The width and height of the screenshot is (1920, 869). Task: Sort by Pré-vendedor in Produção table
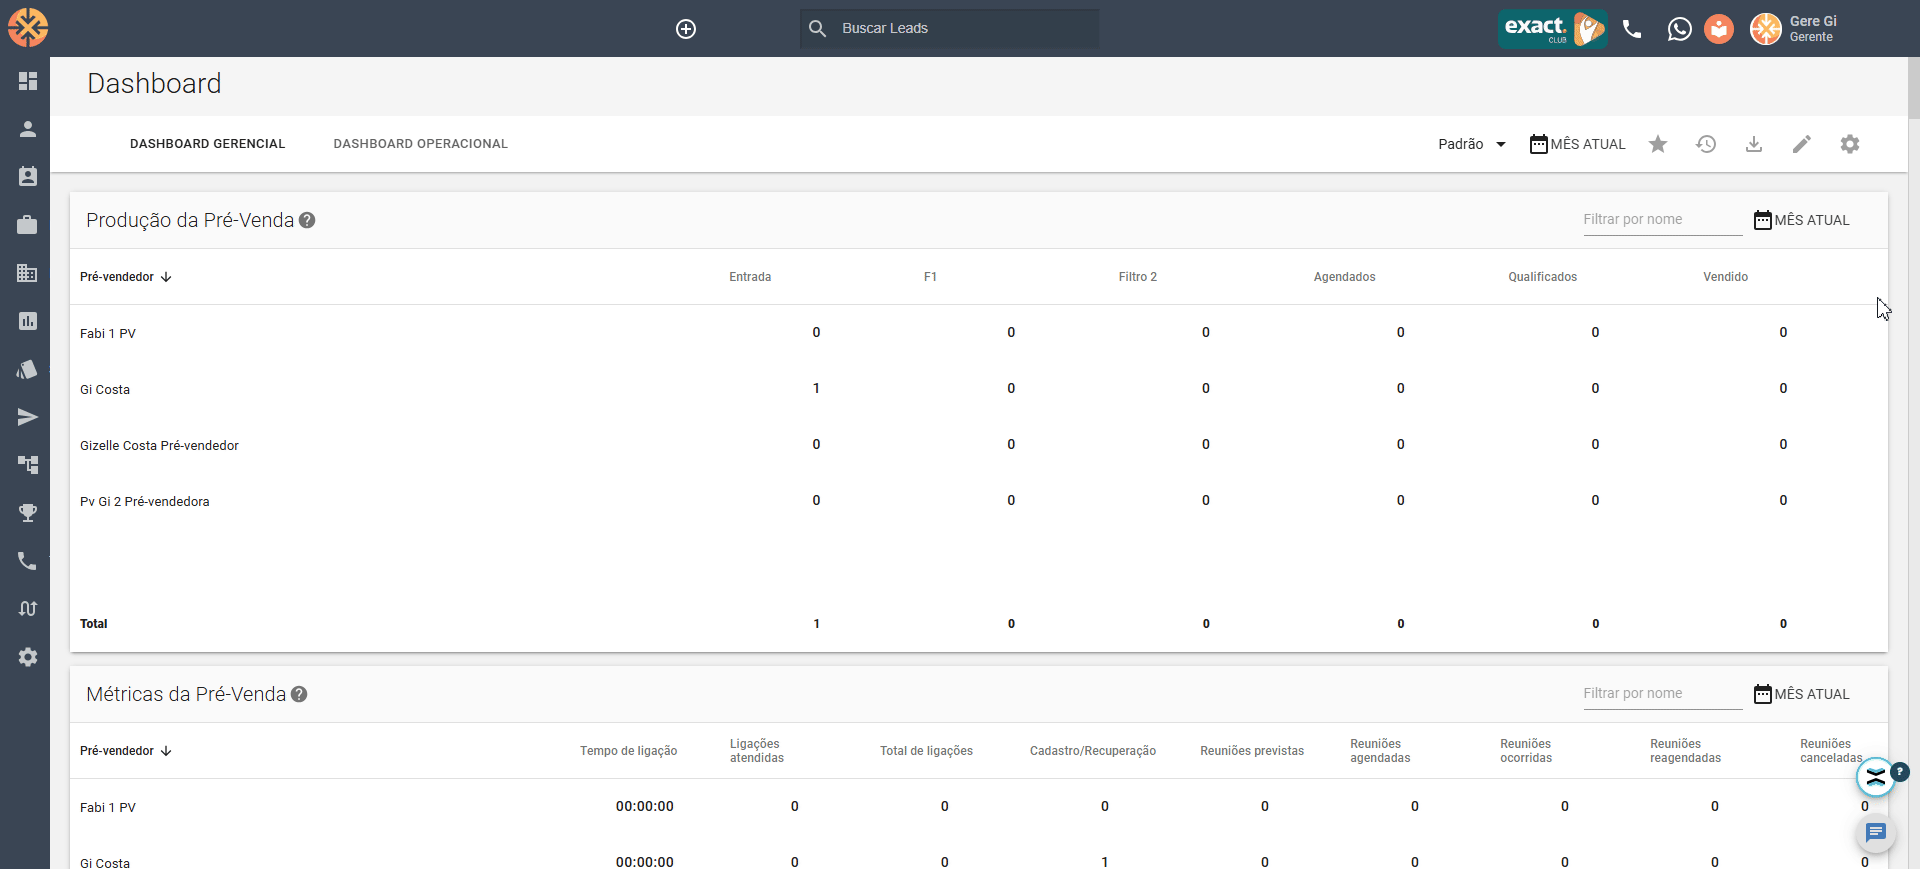point(126,277)
